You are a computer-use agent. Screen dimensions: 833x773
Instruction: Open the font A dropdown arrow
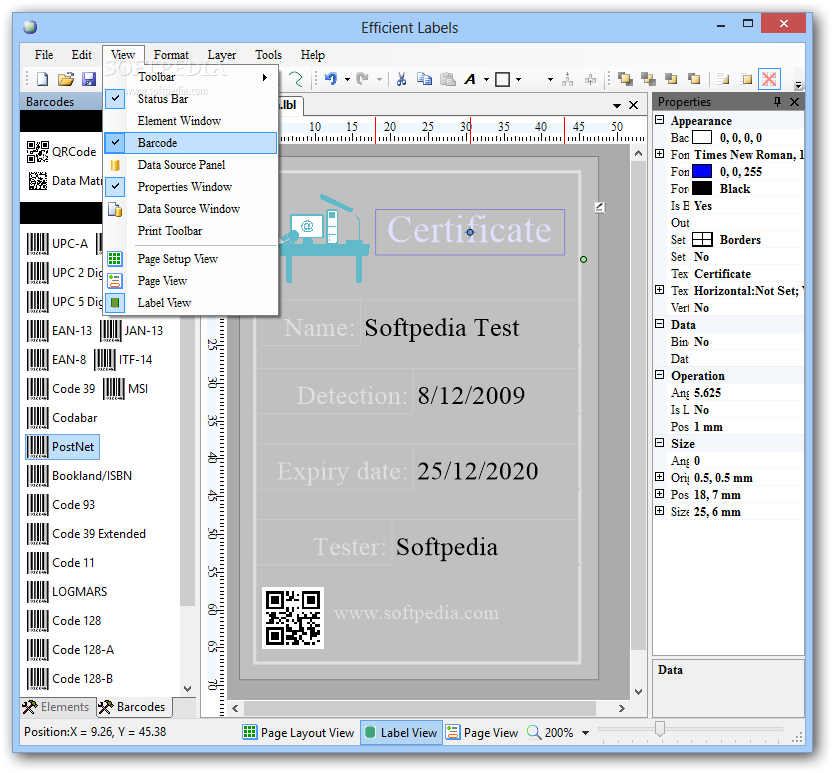coord(486,80)
